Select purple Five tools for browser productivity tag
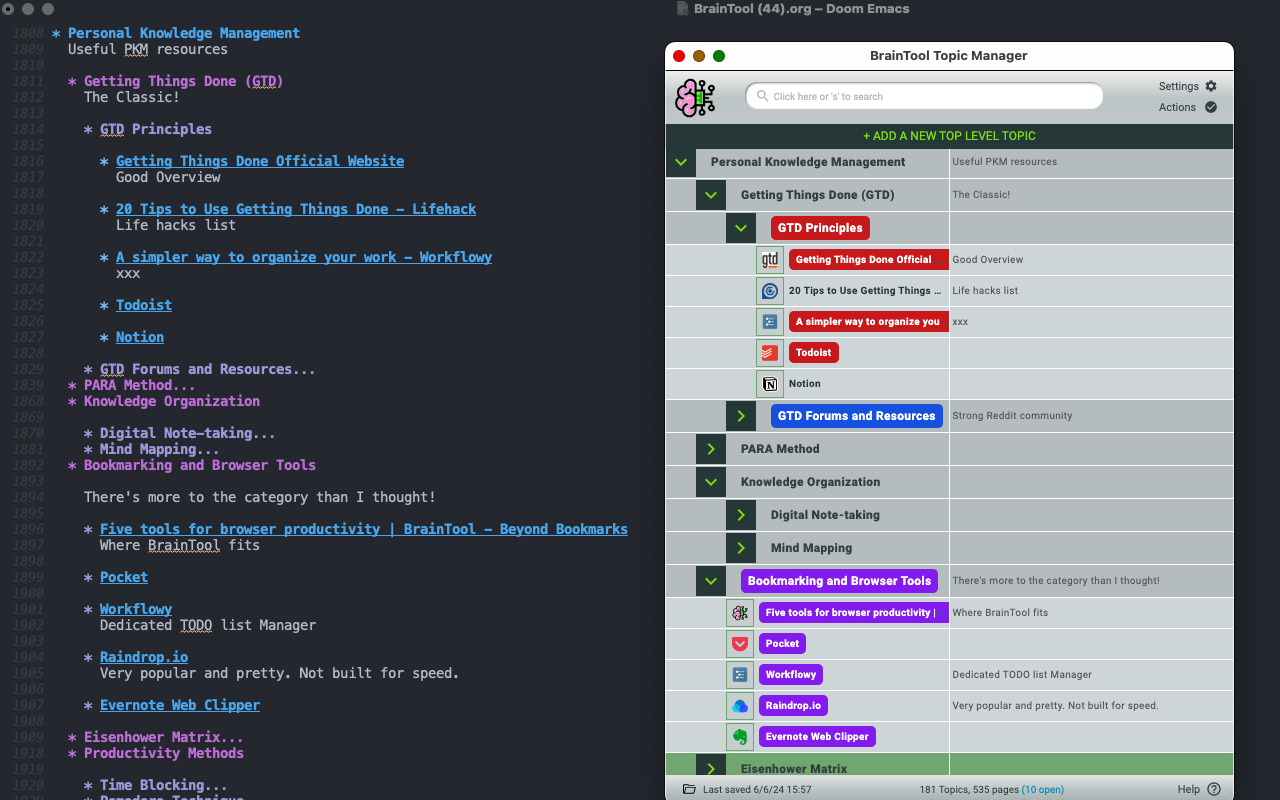1280x800 pixels. pyautogui.click(x=853, y=613)
